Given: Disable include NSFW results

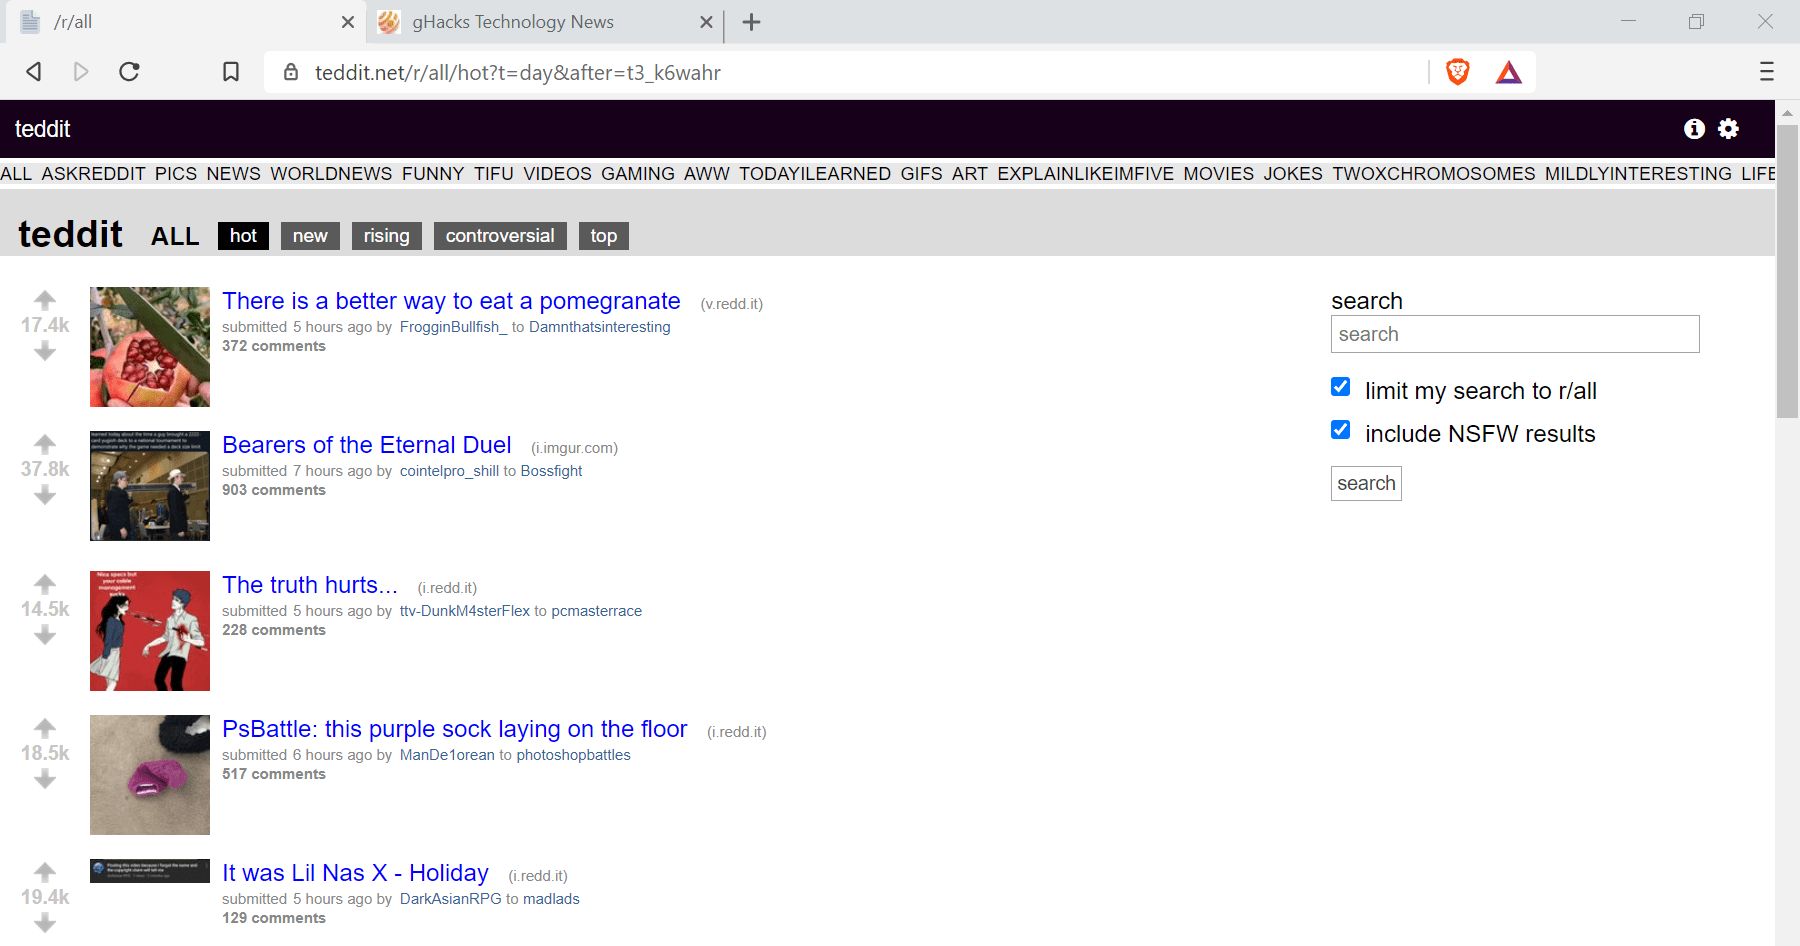Looking at the screenshot, I should (x=1340, y=429).
